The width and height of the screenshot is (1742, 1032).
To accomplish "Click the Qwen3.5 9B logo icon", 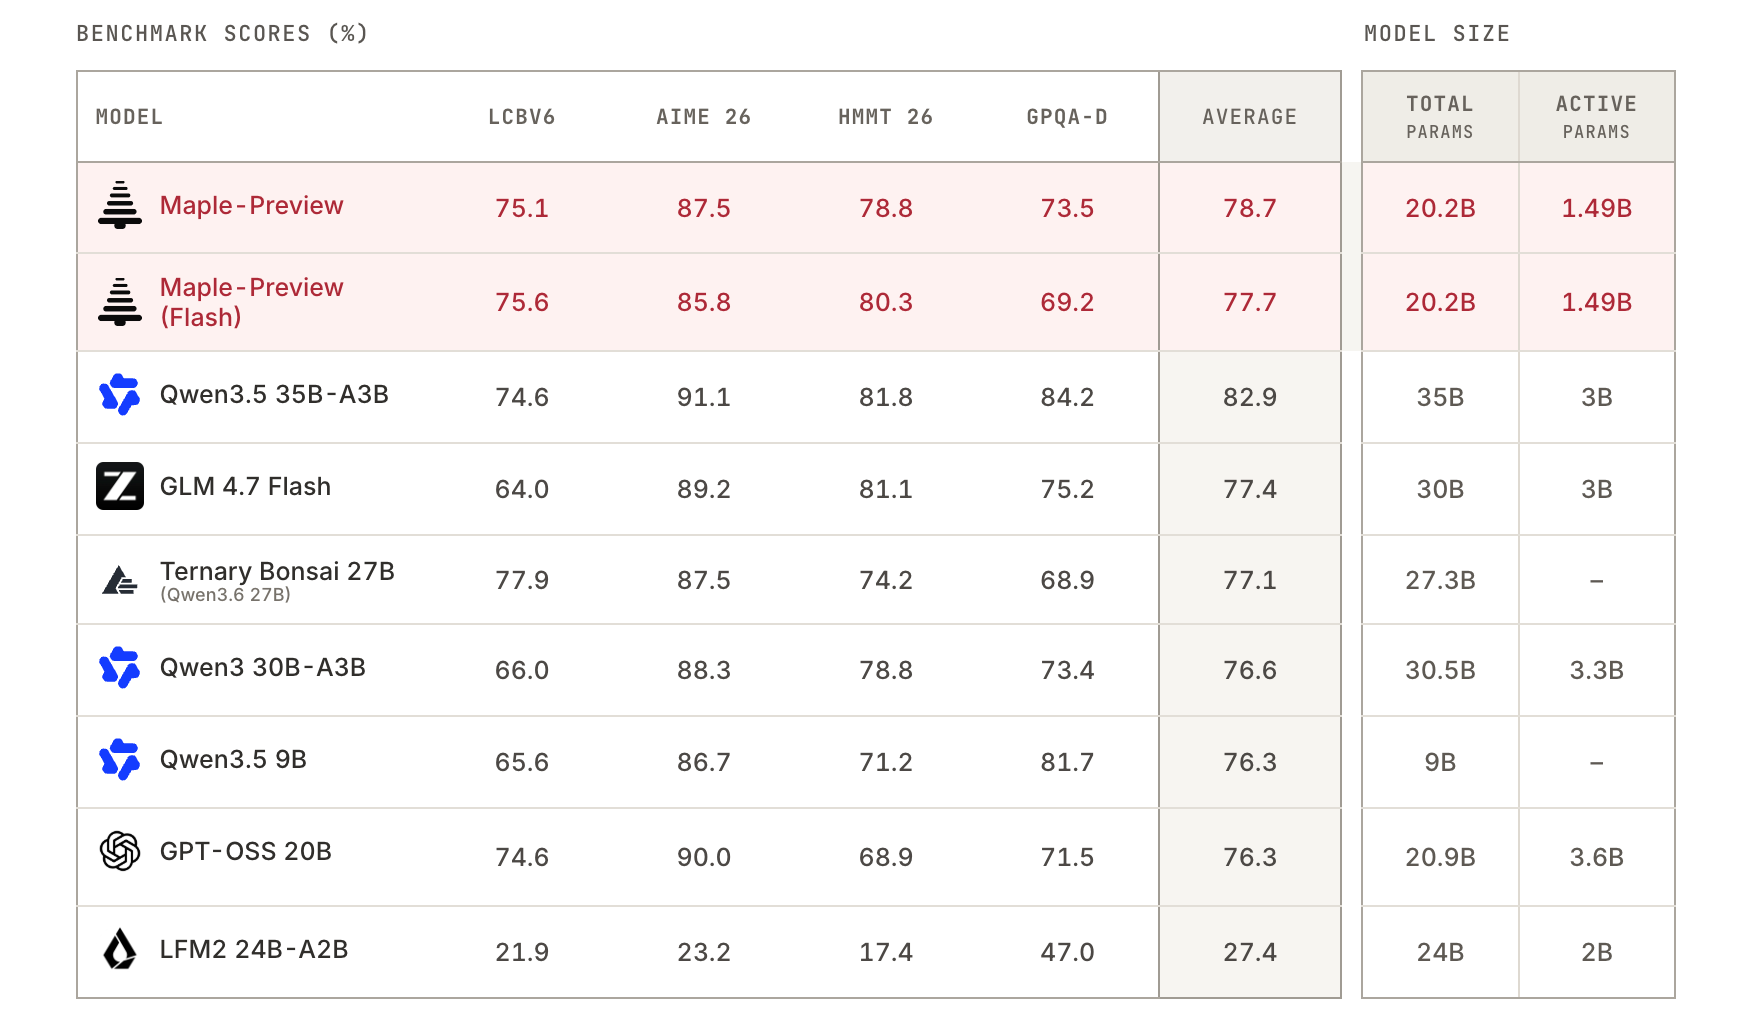I will coord(120,759).
